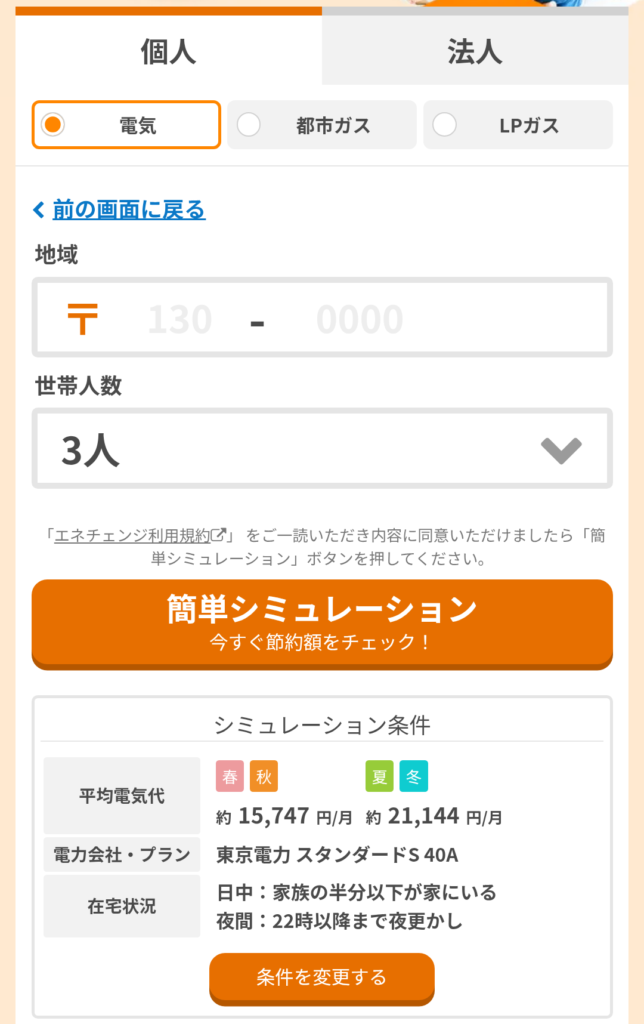
Task: Click the 条件を変更する button
Action: click(x=321, y=977)
